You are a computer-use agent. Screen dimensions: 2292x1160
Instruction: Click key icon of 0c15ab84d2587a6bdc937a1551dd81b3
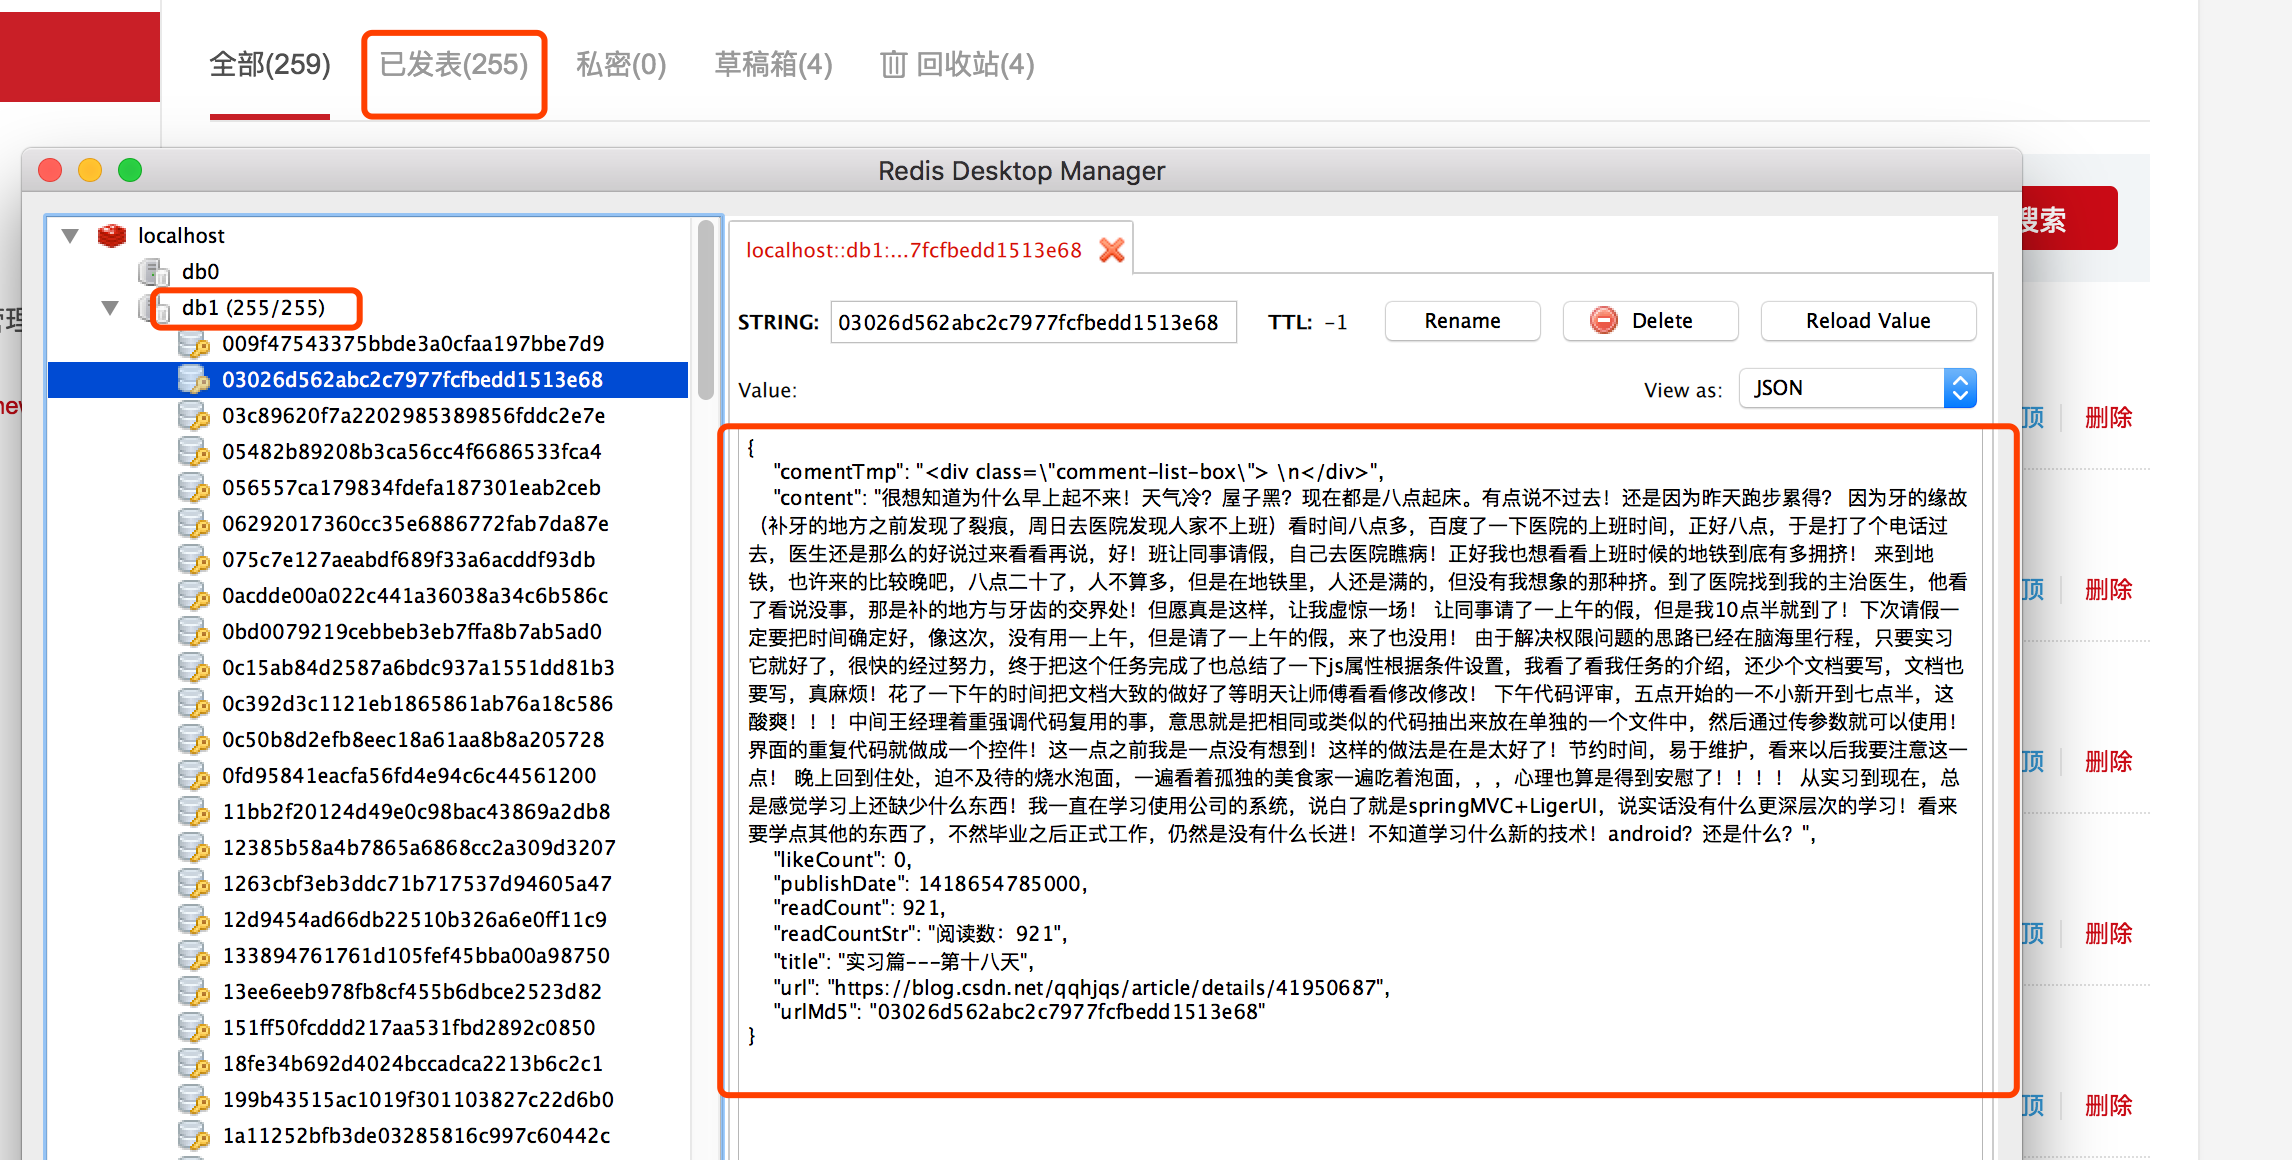[193, 668]
